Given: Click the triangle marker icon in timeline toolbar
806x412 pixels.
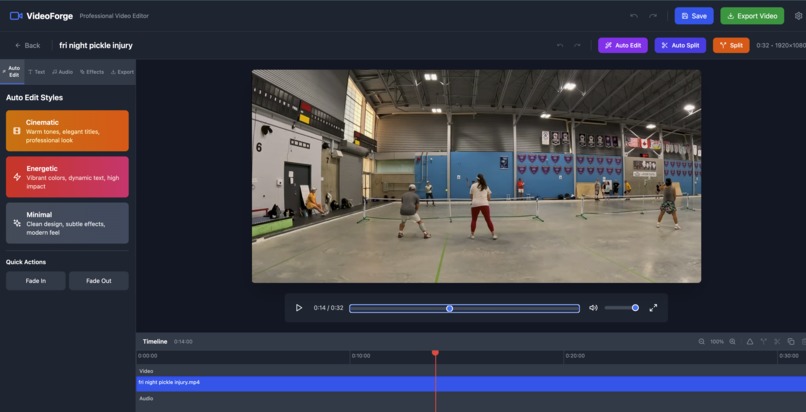Looking at the screenshot, I should pyautogui.click(x=750, y=342).
